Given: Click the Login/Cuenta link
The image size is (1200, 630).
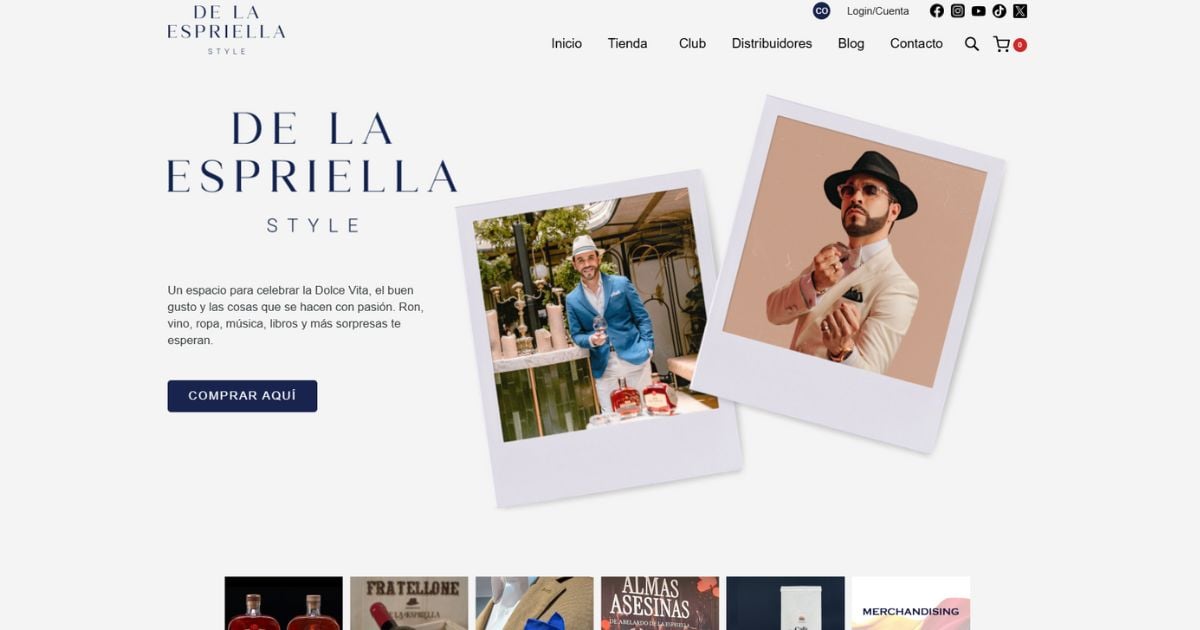Looking at the screenshot, I should pos(878,11).
